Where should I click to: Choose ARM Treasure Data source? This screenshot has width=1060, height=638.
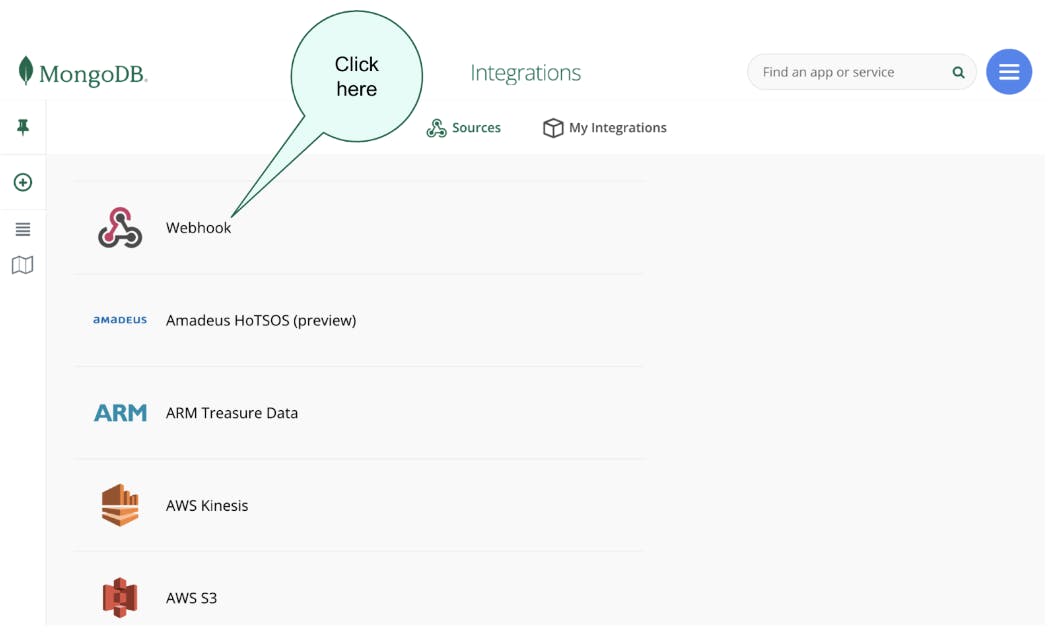[x=232, y=413]
